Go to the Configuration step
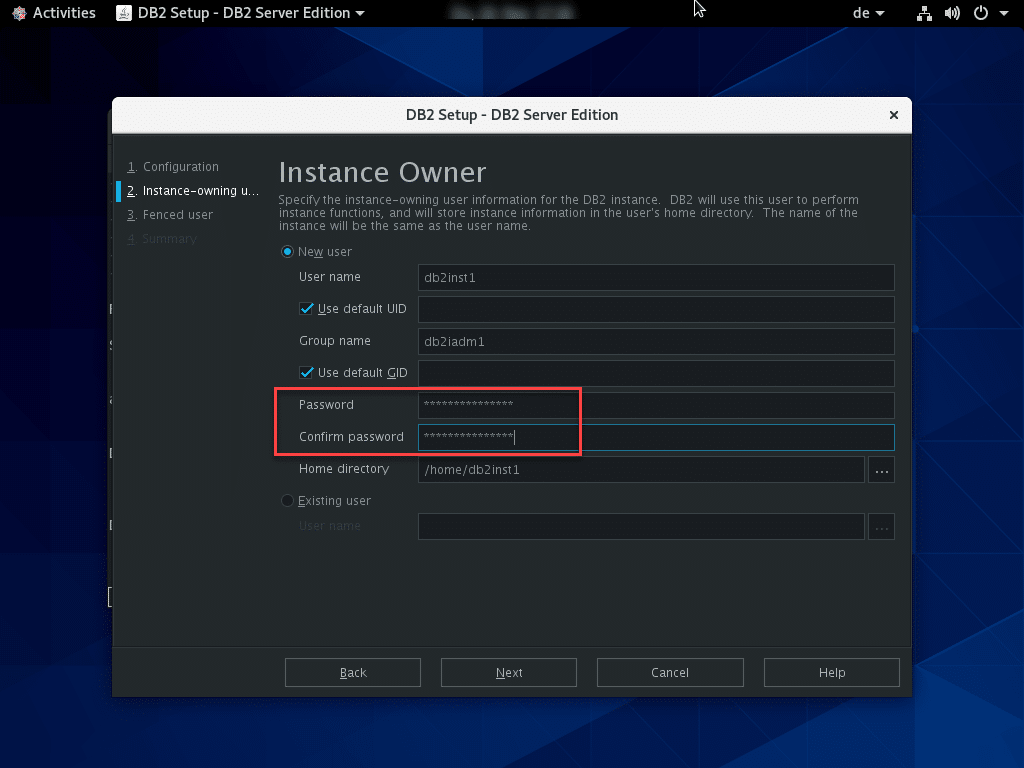1024x768 pixels. [180, 167]
